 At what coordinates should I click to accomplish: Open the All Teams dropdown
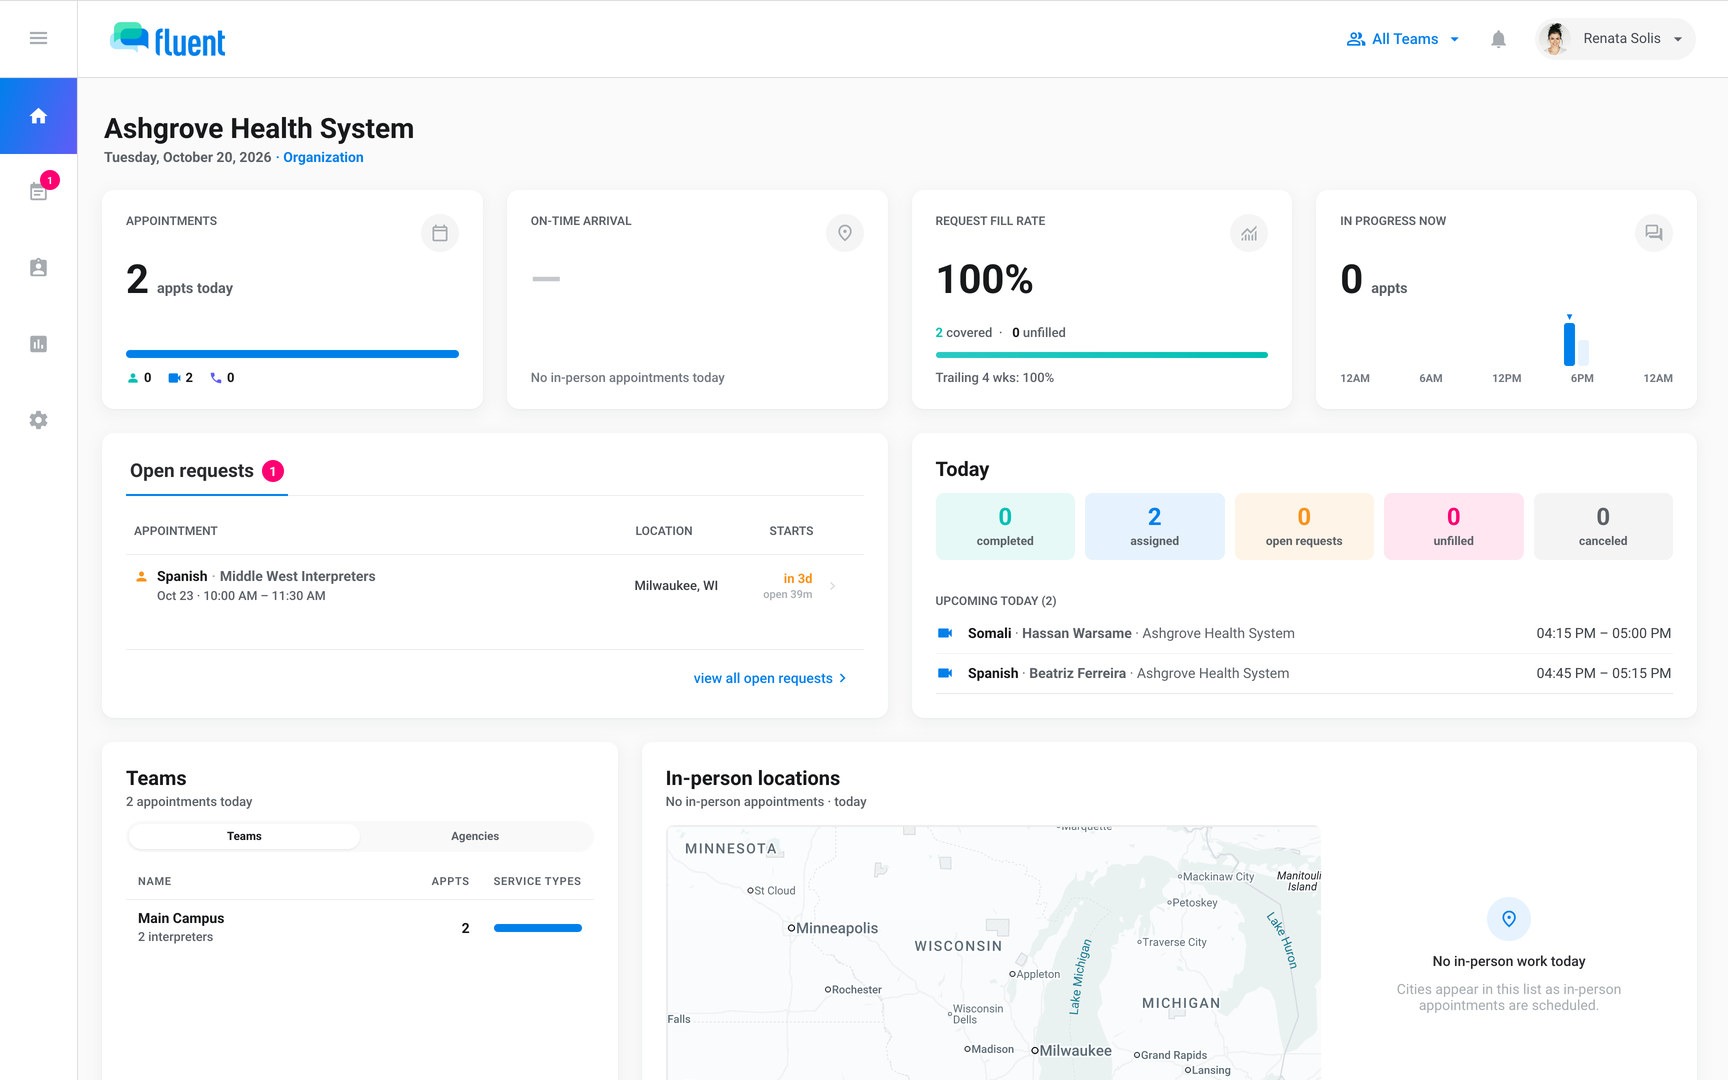[x=1403, y=39]
